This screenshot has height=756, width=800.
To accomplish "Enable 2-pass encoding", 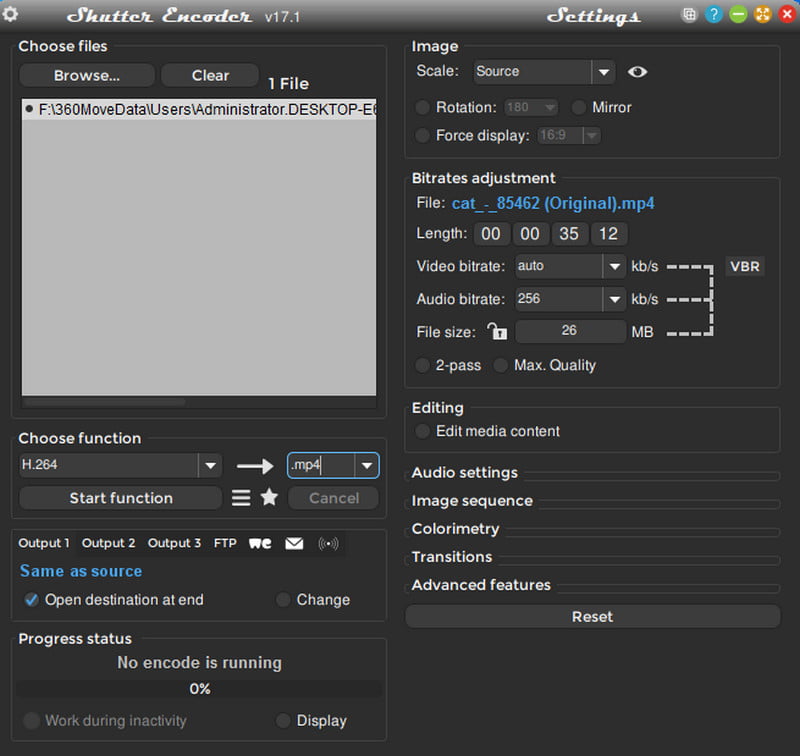I will pyautogui.click(x=422, y=365).
